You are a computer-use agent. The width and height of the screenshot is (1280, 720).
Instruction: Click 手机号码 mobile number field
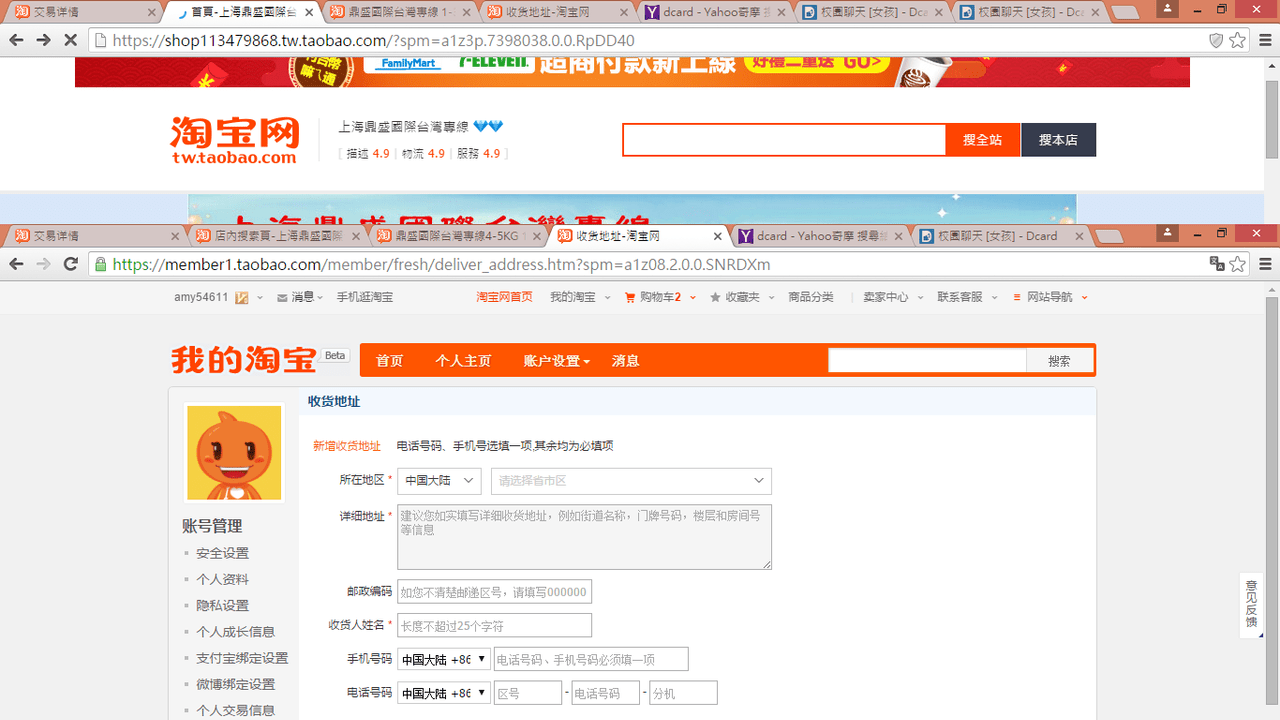pos(591,659)
